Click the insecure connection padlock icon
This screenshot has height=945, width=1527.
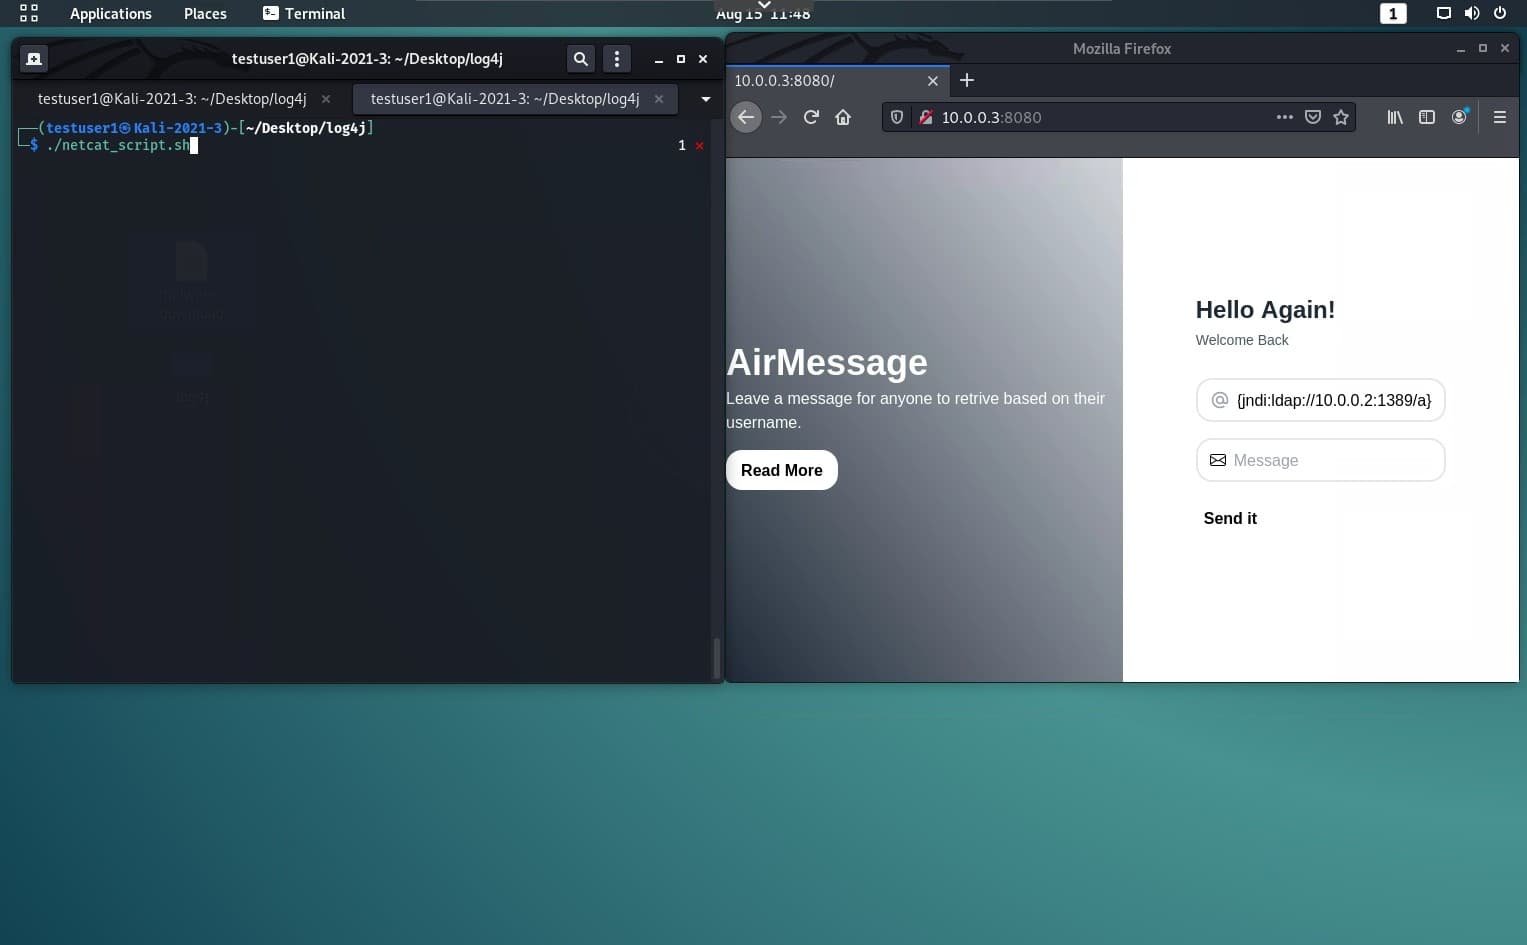tap(926, 117)
